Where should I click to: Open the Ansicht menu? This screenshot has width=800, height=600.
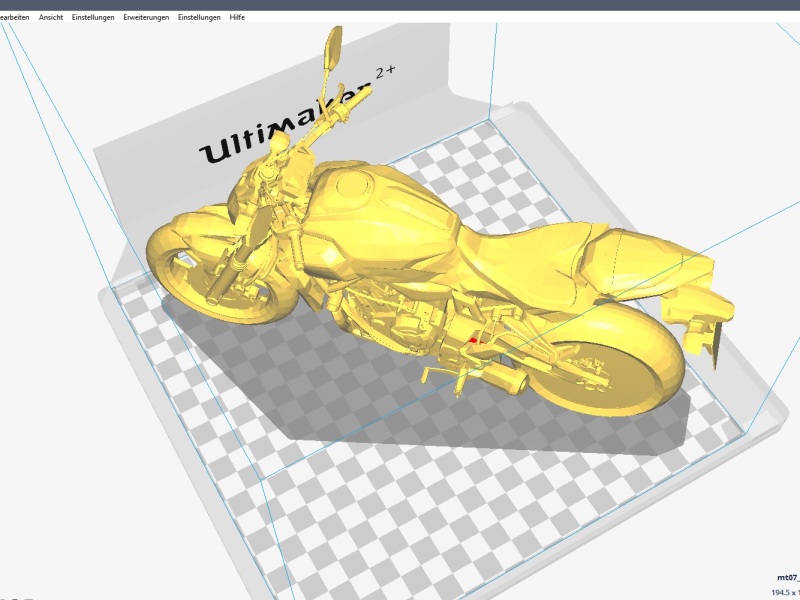point(50,17)
